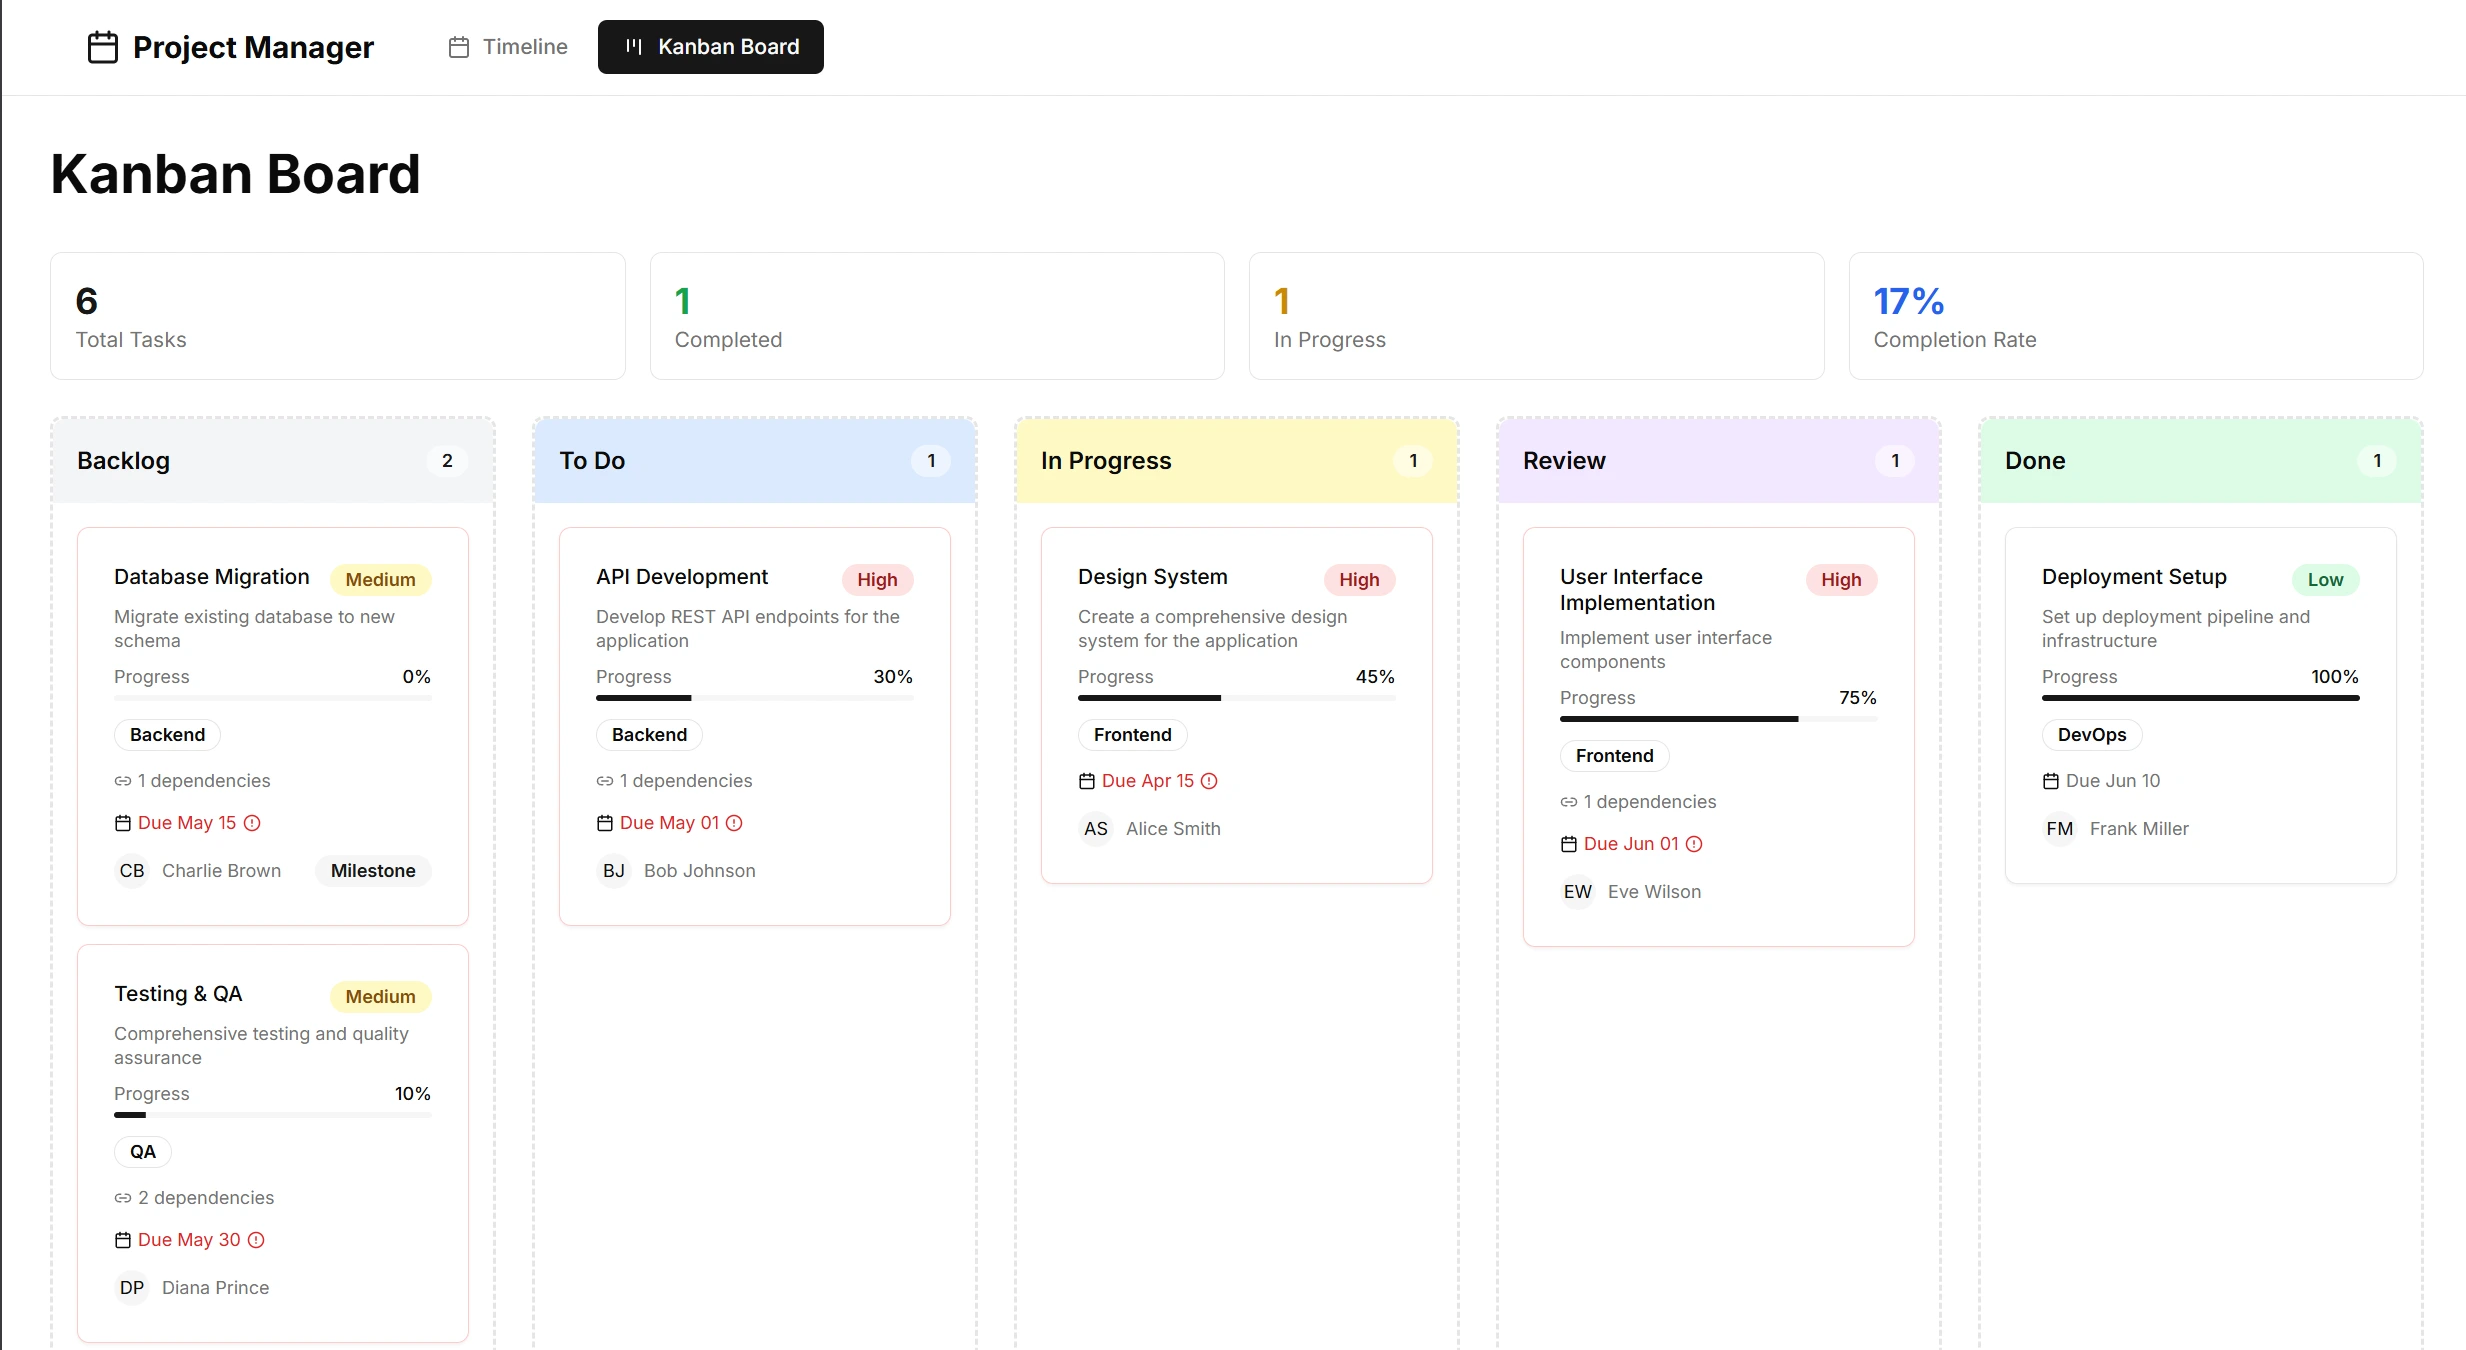Select the Kanban Board tab

[x=710, y=47]
